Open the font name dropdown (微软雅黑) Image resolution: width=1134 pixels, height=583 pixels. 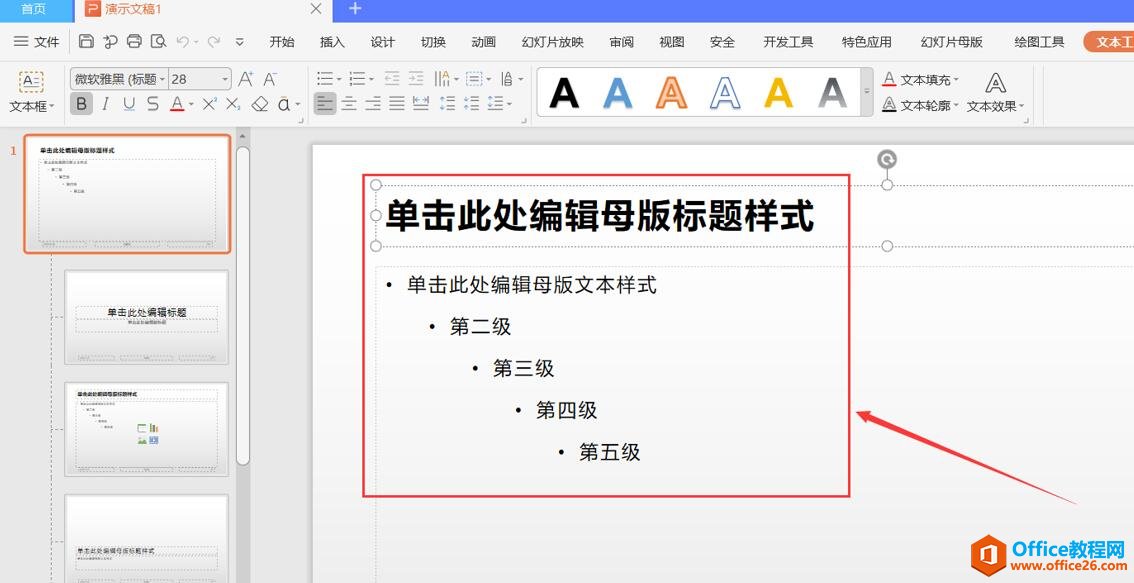coord(163,79)
